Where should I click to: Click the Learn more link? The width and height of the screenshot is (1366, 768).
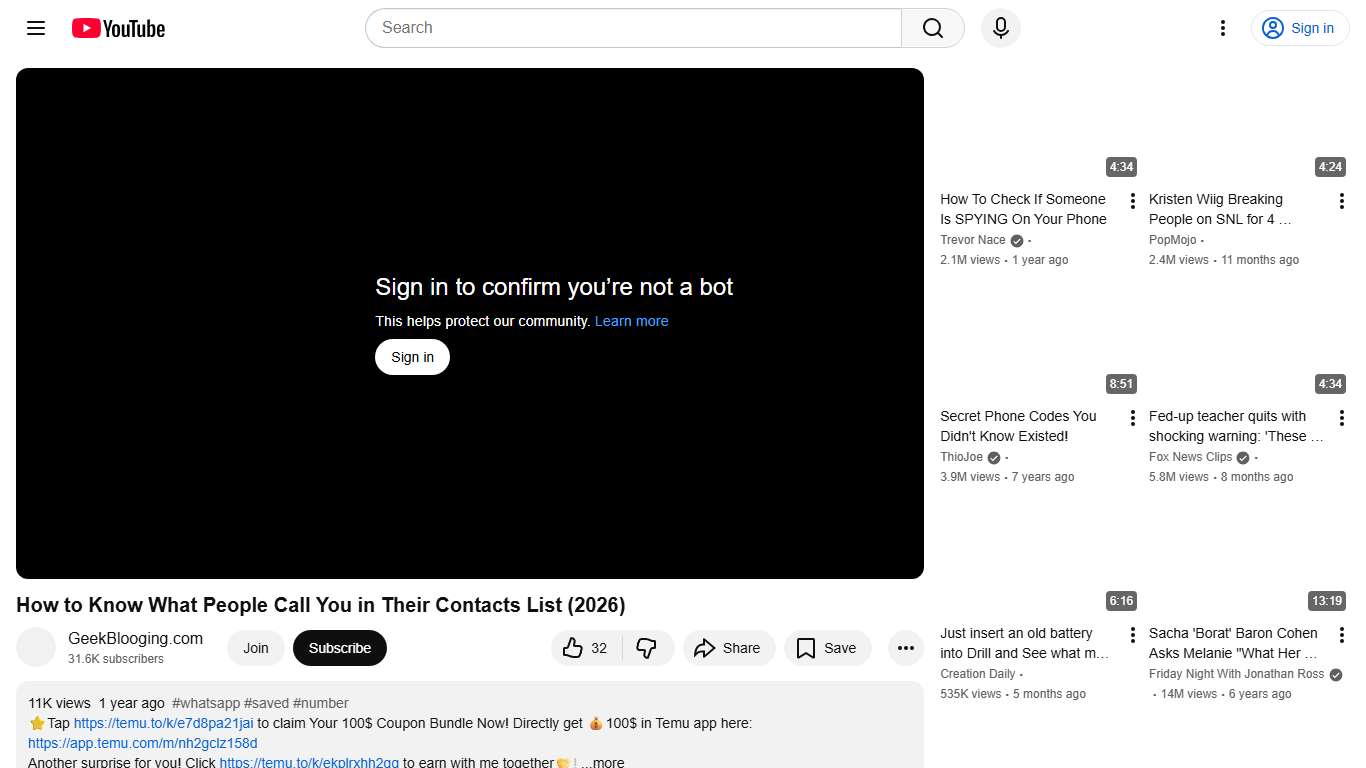click(631, 321)
